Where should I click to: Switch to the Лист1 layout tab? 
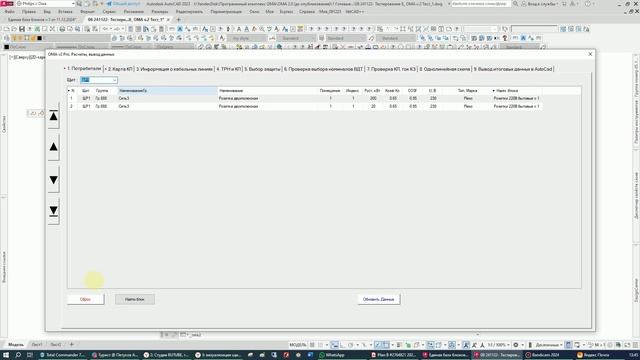pyautogui.click(x=37, y=344)
